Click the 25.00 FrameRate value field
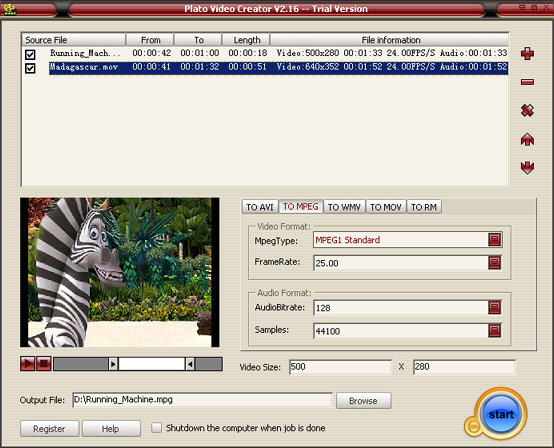Viewport: 554px width, 448px height. click(x=401, y=263)
